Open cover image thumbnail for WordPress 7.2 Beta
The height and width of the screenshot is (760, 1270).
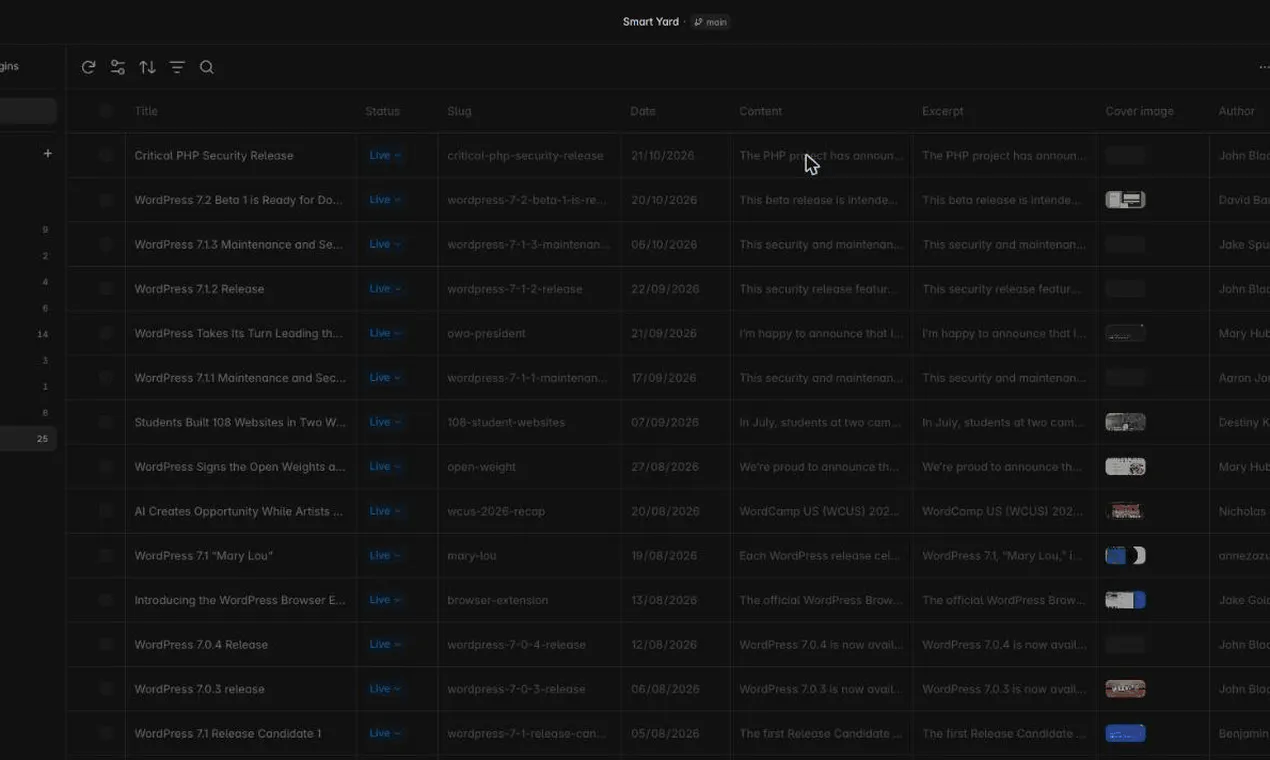[x=1125, y=200]
